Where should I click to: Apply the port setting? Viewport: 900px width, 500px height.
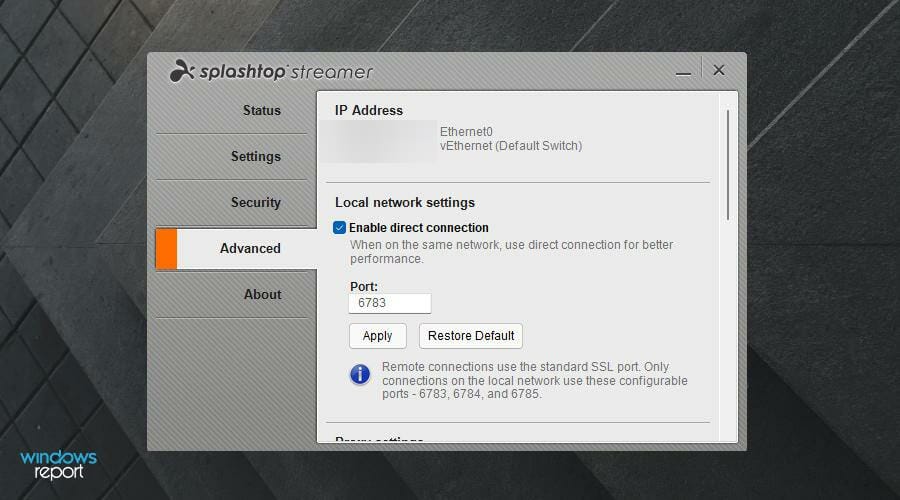tap(378, 336)
